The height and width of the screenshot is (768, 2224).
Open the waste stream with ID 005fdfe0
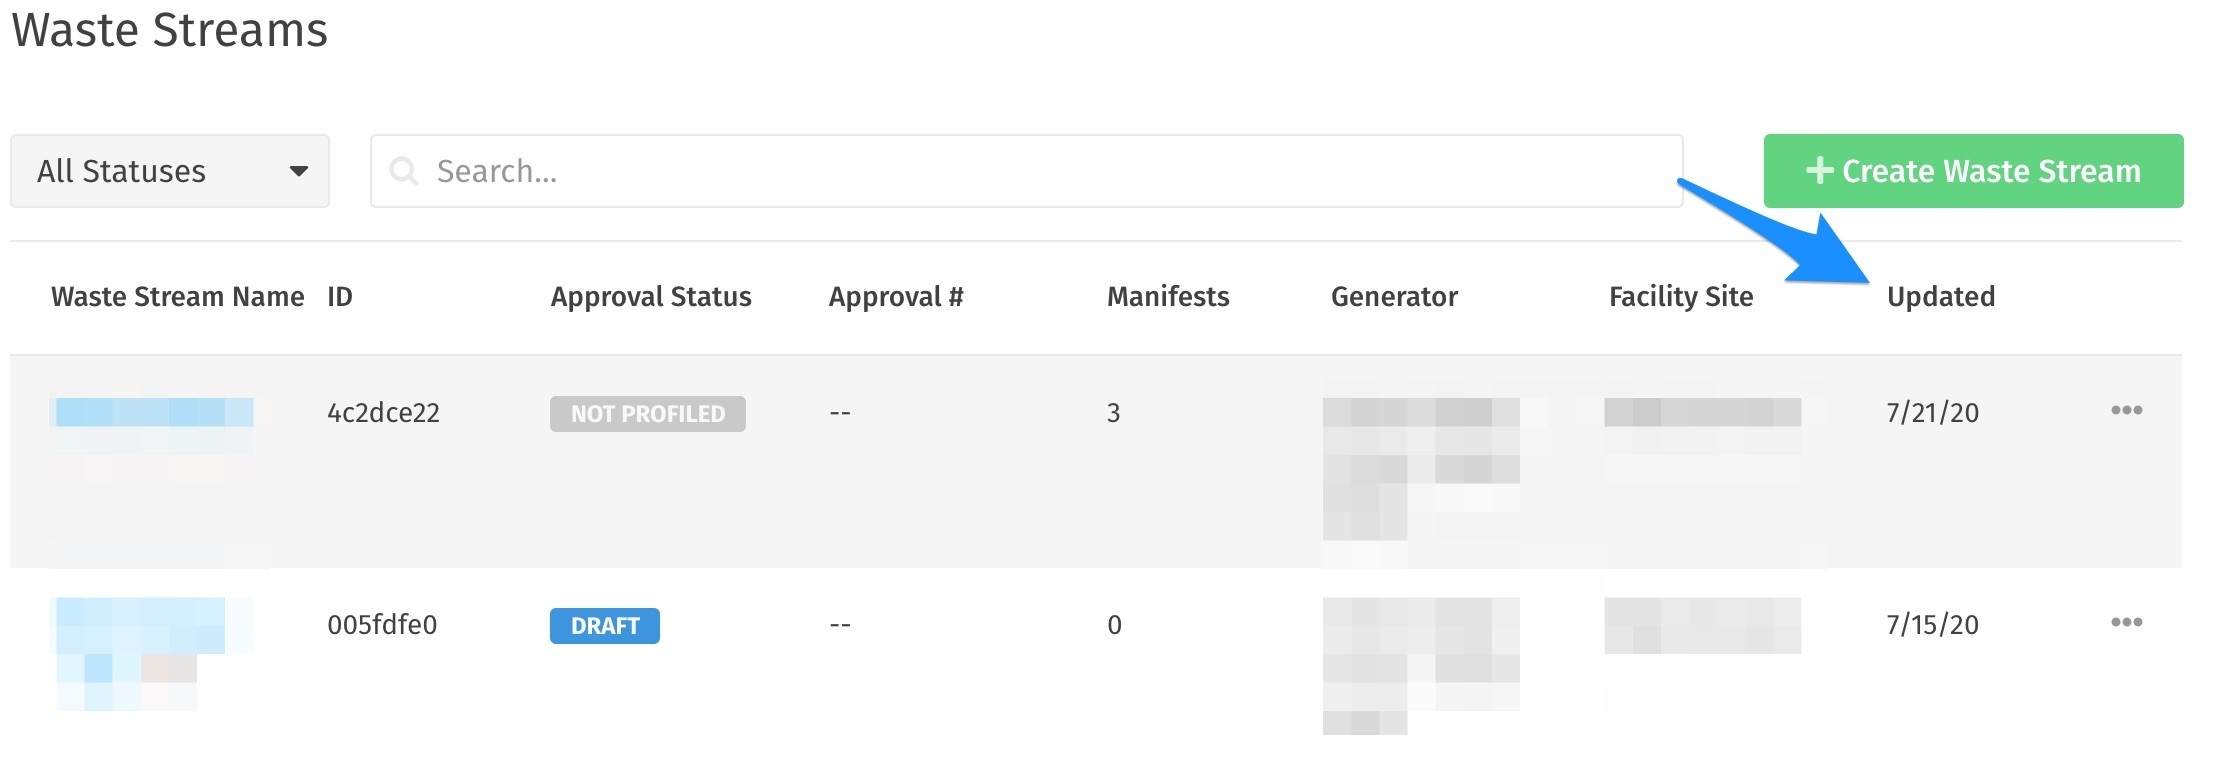coord(382,625)
